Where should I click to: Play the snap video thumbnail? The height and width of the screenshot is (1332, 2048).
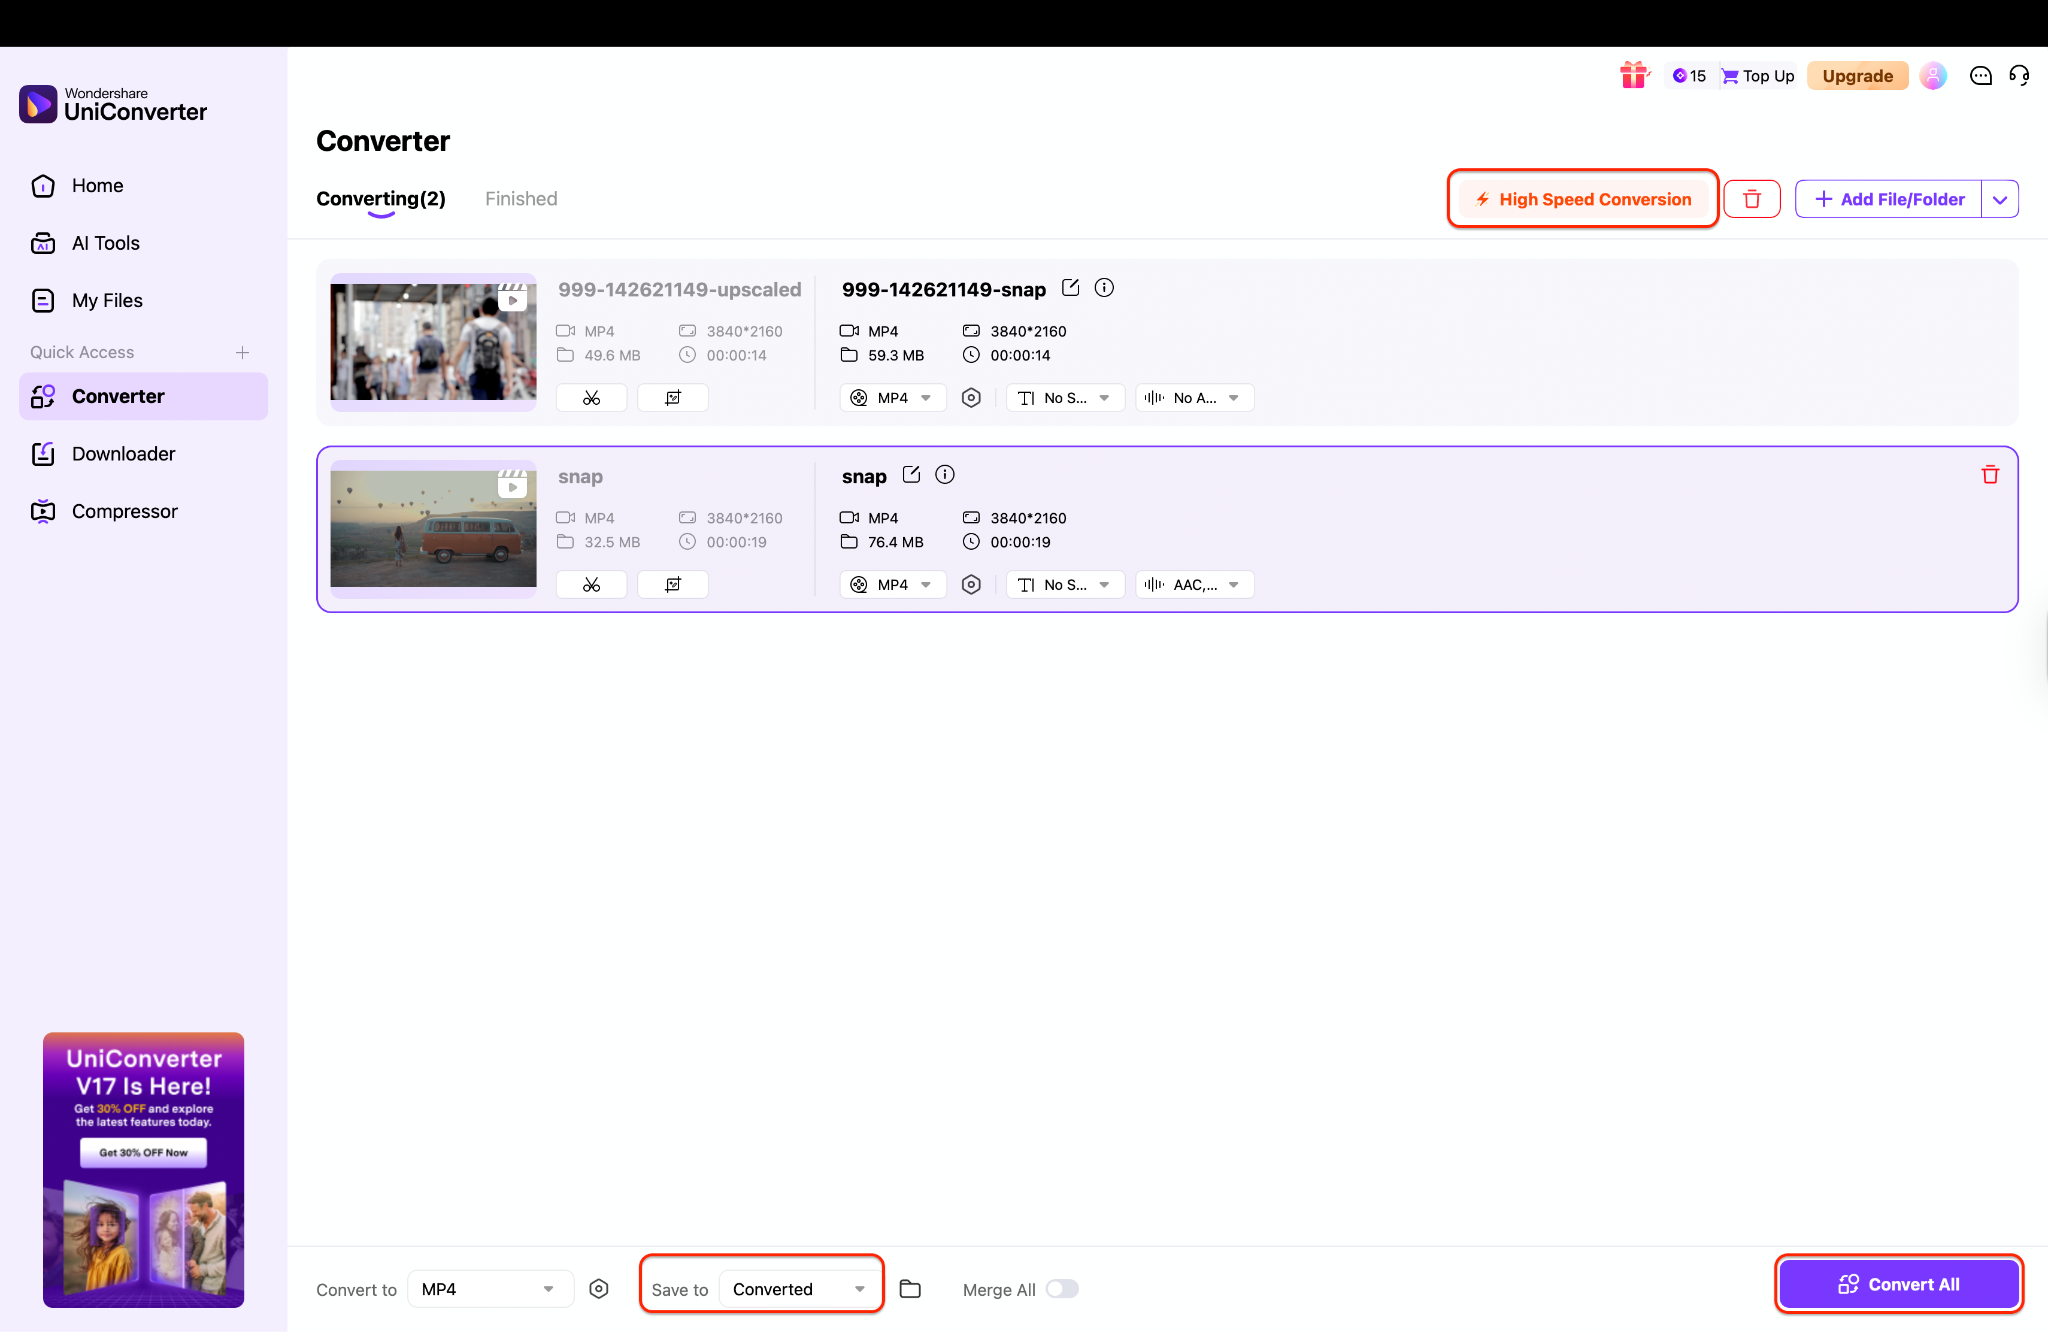[513, 486]
